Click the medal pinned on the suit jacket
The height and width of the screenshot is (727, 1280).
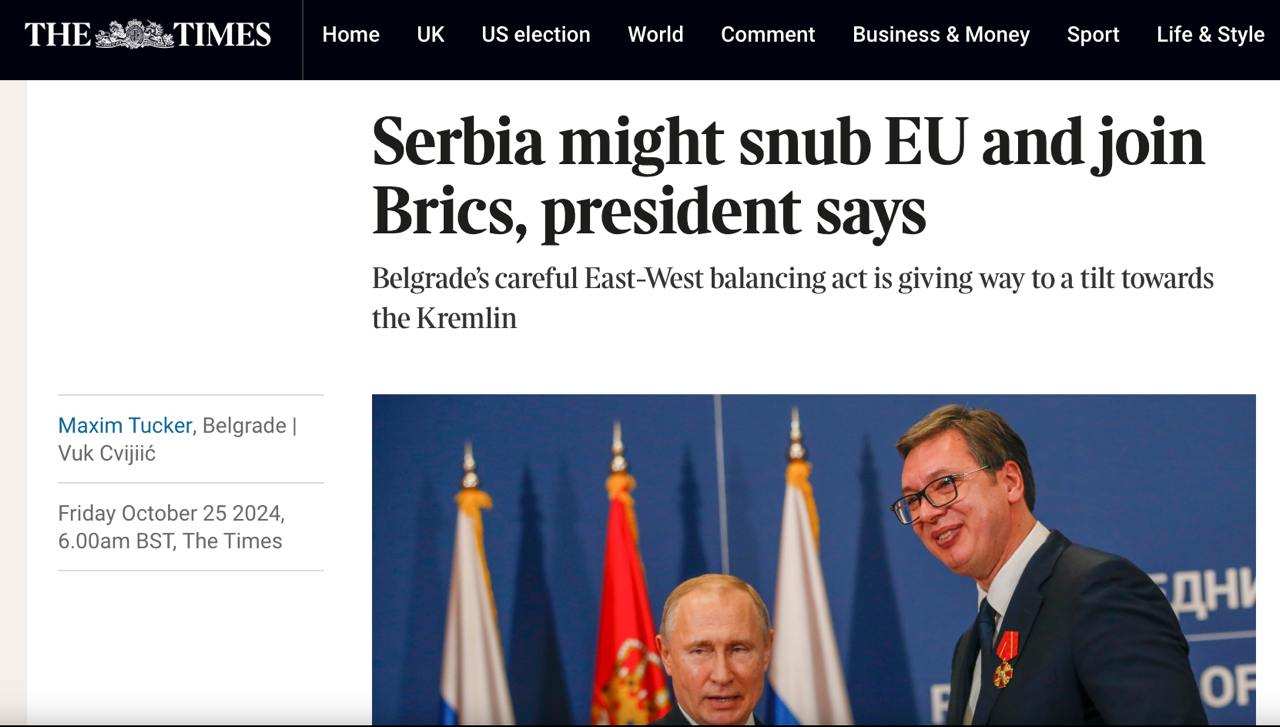(1005, 658)
